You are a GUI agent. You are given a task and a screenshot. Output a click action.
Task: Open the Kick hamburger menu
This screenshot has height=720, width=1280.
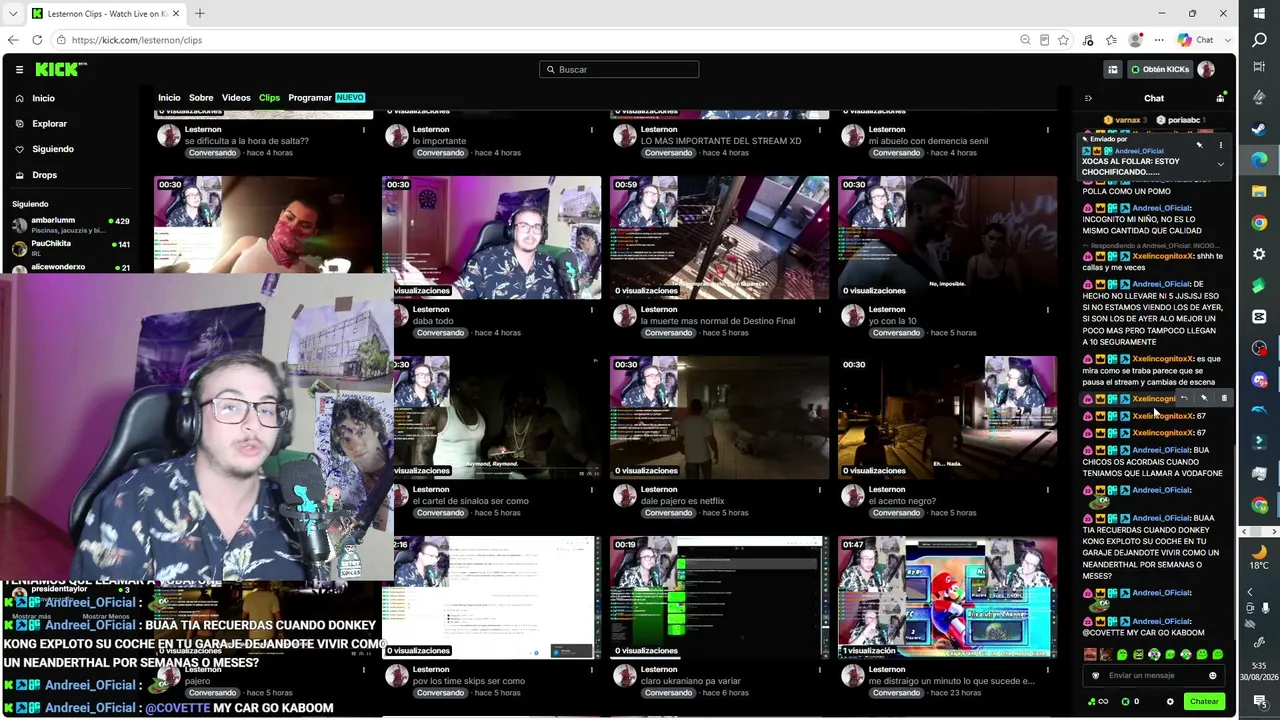point(19,69)
